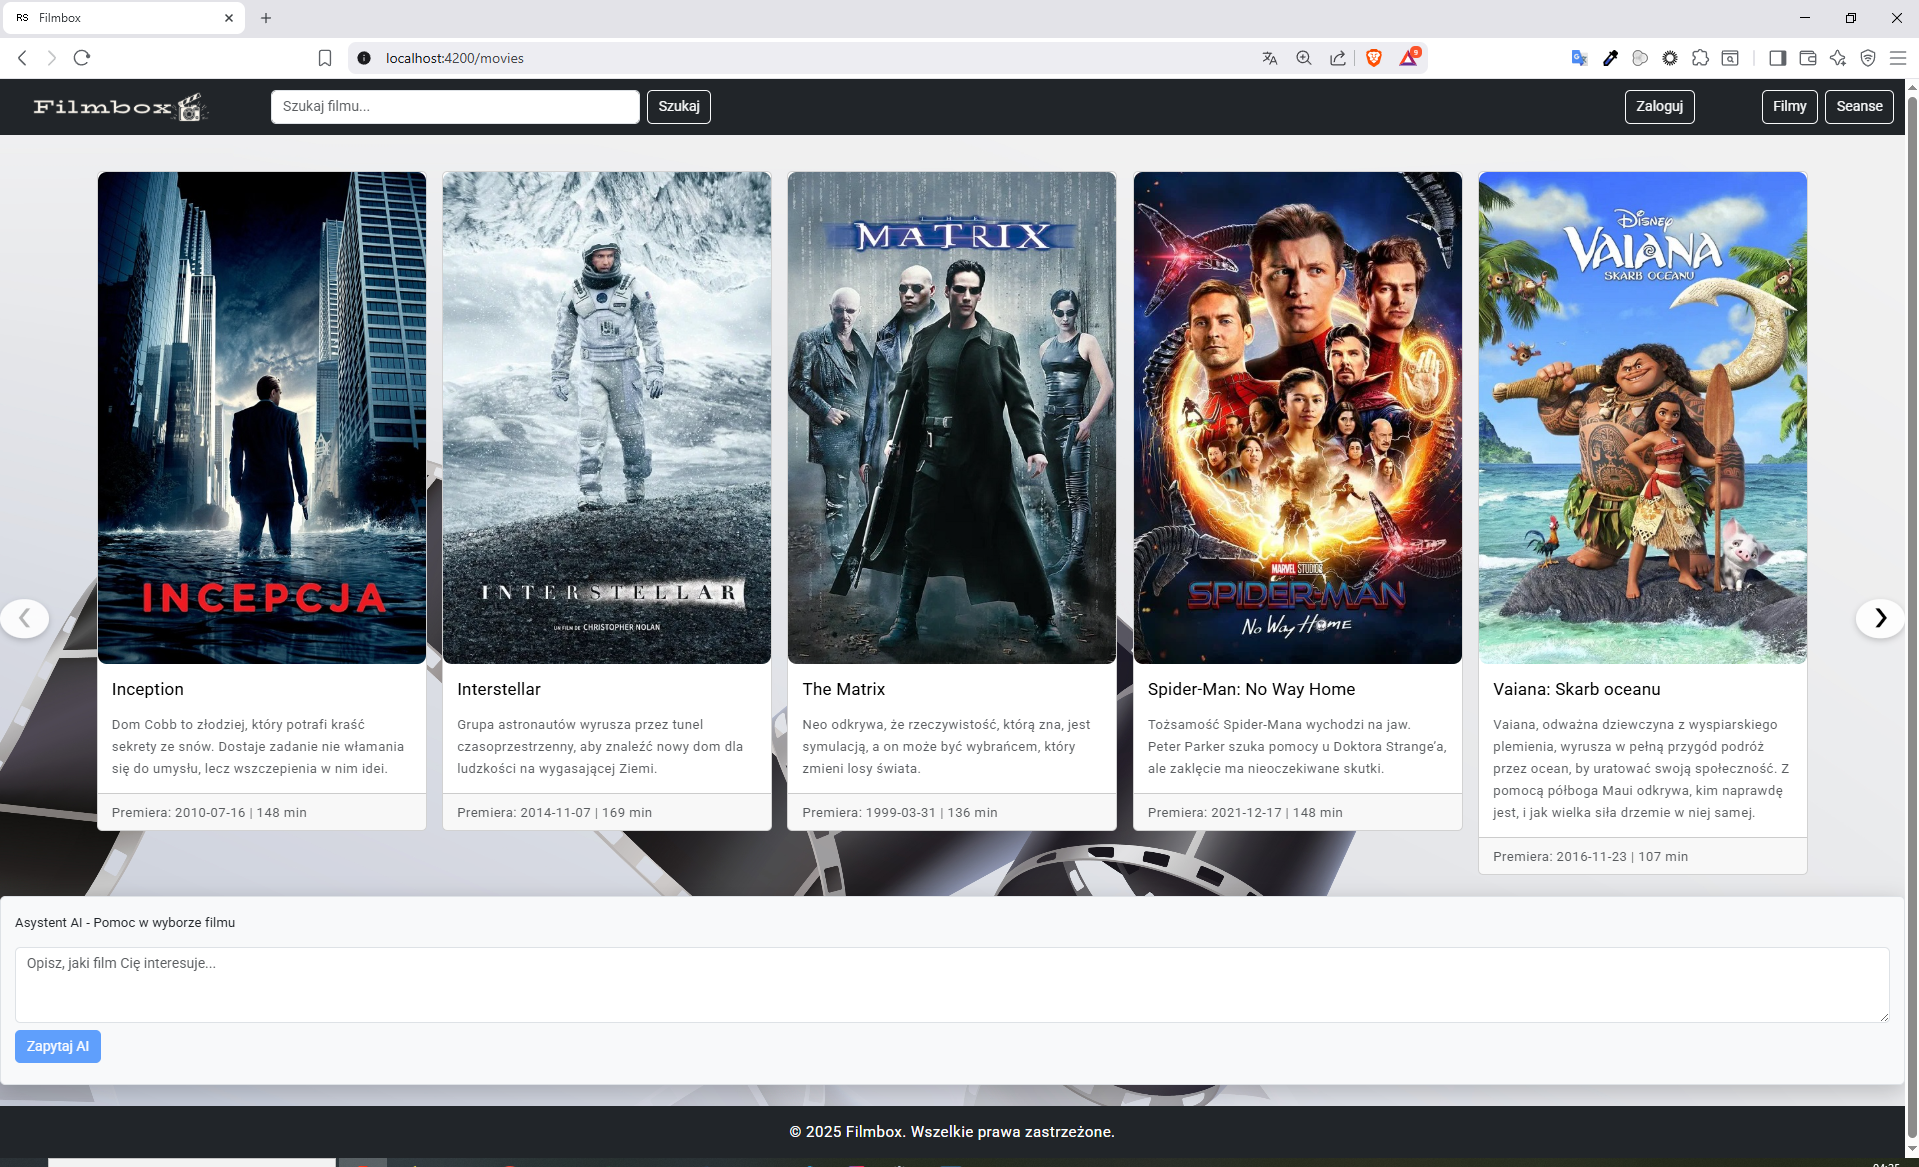1919x1167 pixels.
Task: Click the Inception title text
Action: pos(148,689)
